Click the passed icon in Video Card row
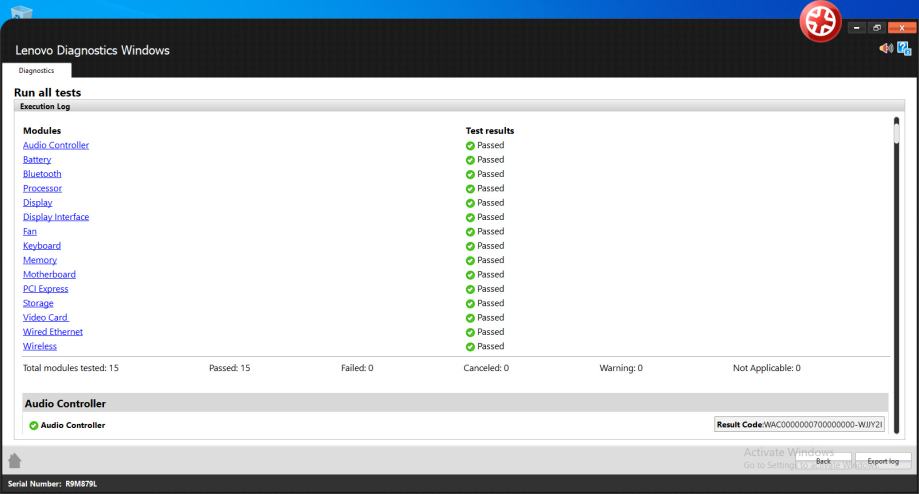The width and height of the screenshot is (919, 494). click(470, 318)
